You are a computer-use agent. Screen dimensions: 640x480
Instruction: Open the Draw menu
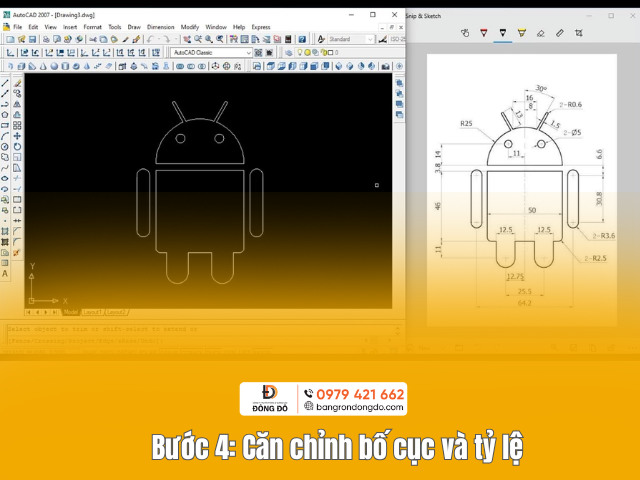coord(134,27)
